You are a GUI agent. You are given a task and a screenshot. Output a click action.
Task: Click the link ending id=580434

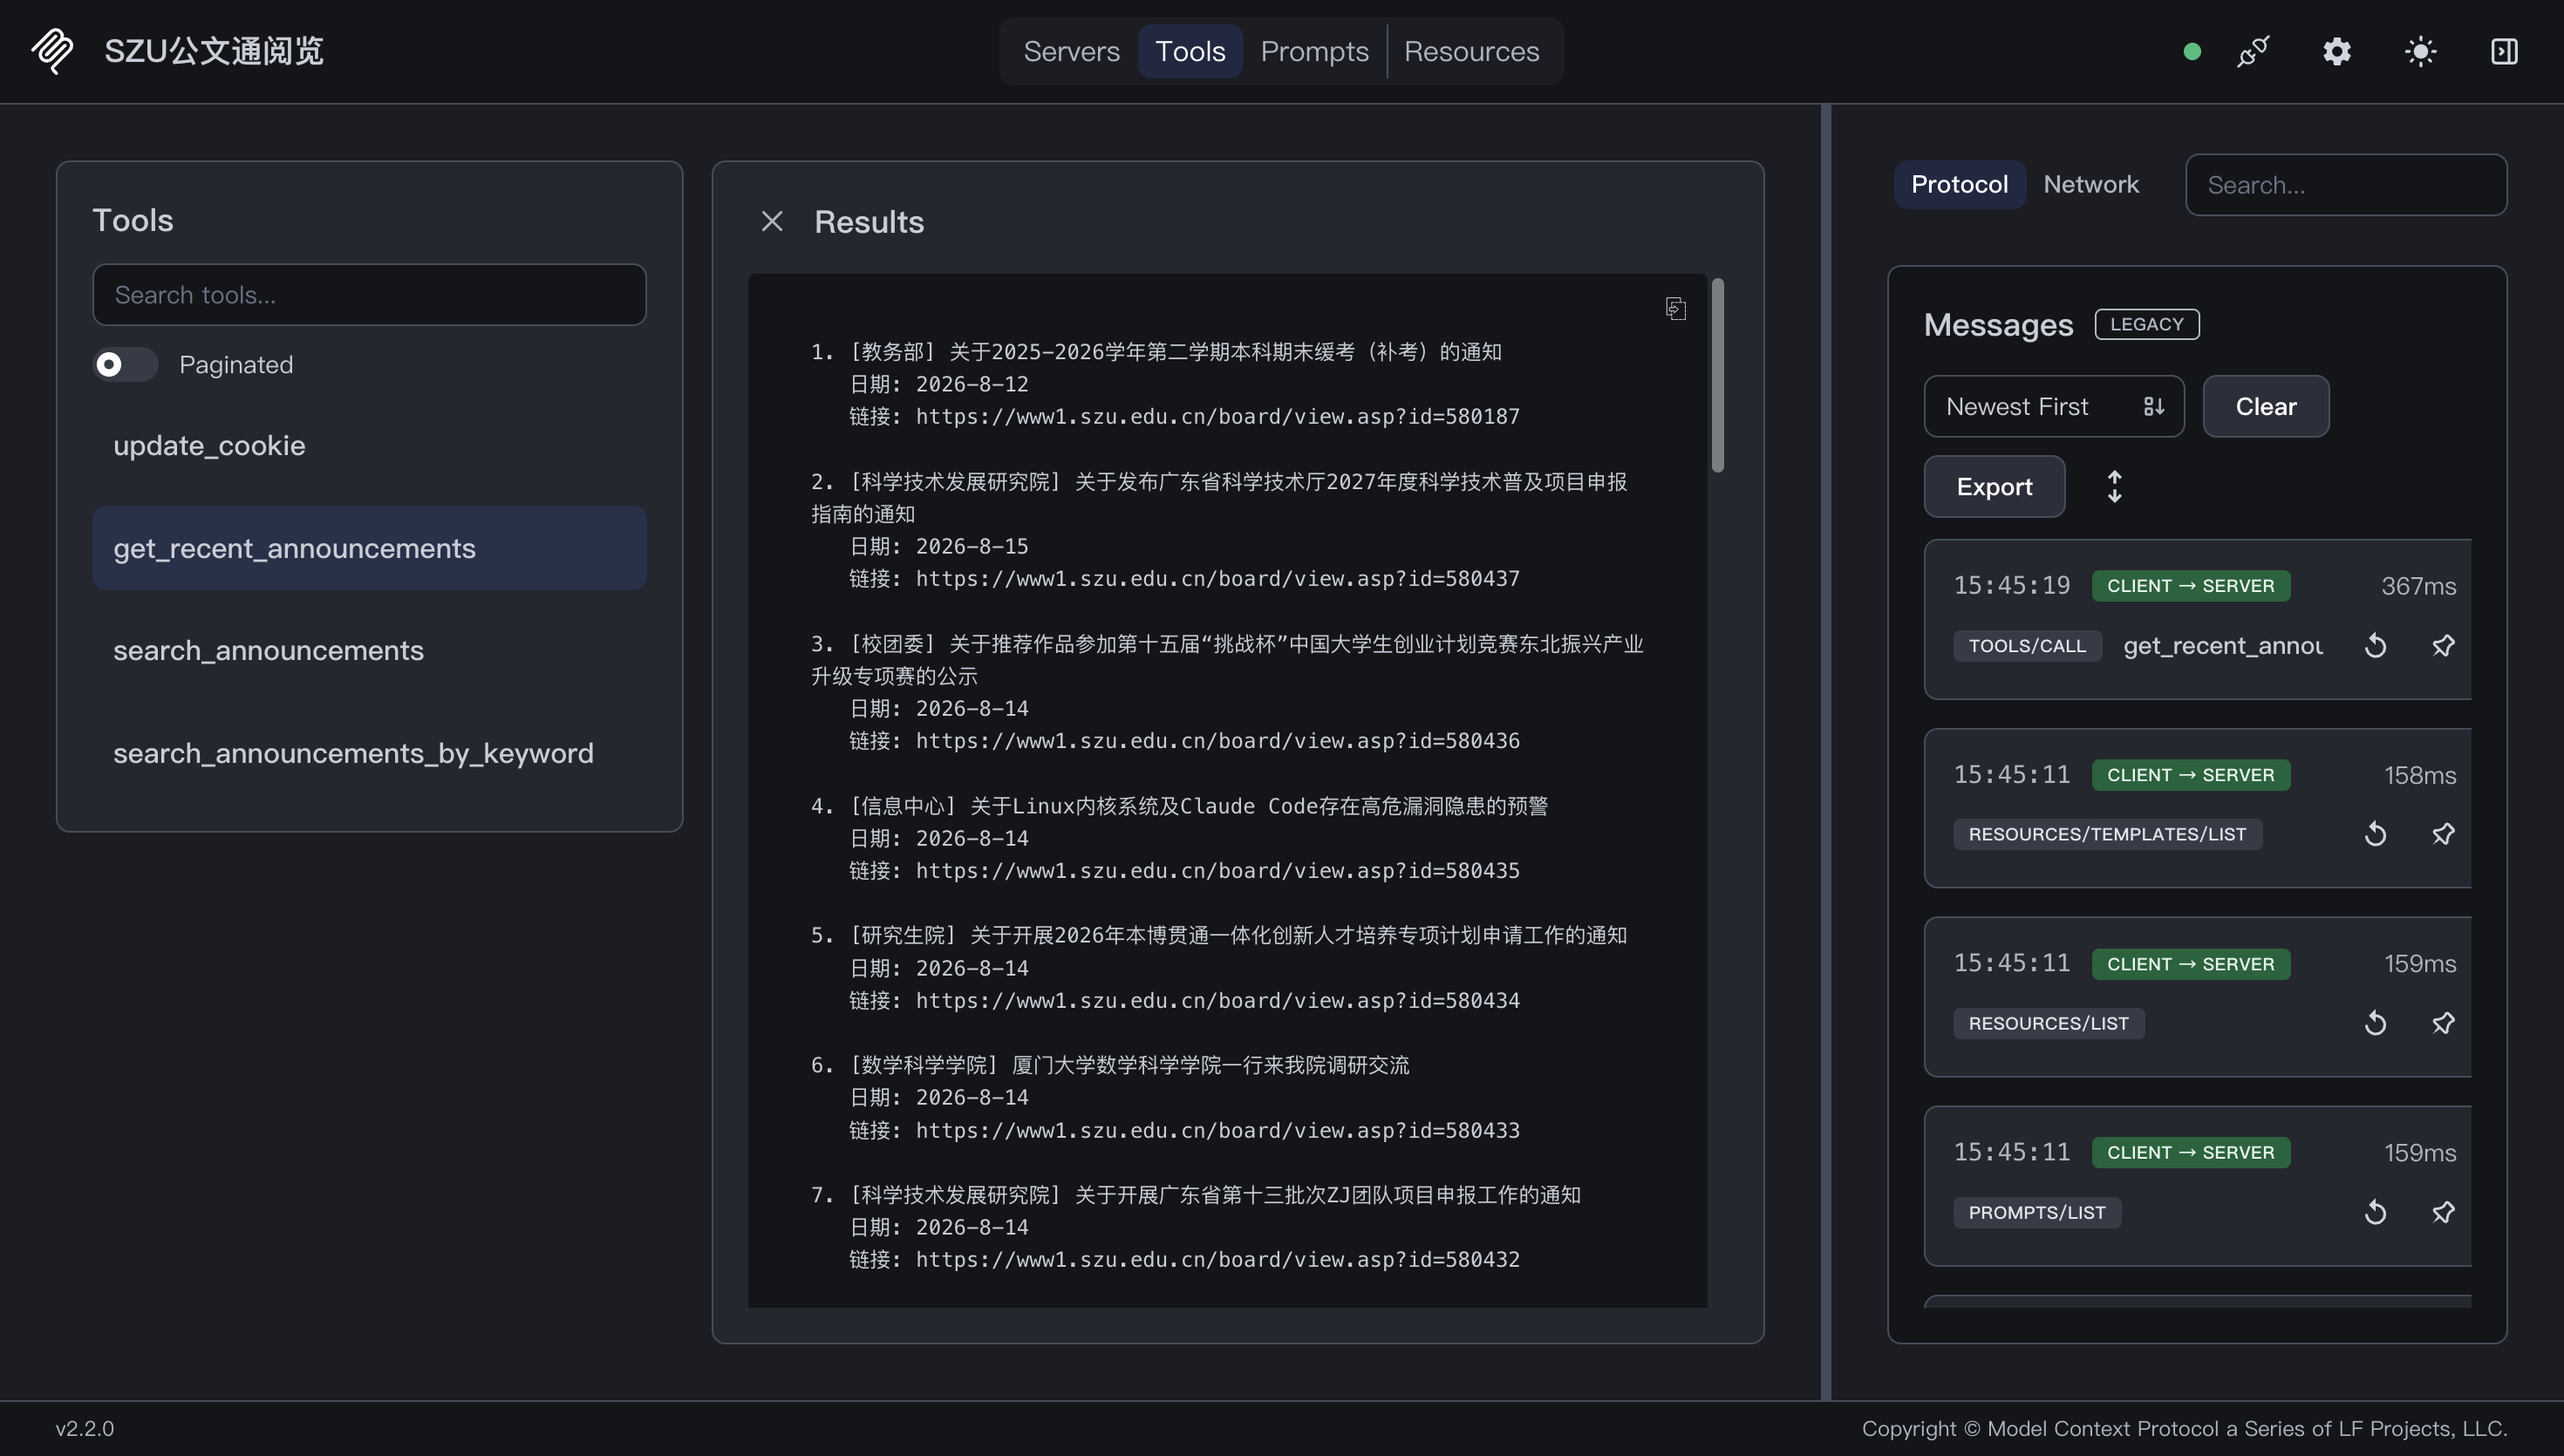(x=1217, y=1000)
